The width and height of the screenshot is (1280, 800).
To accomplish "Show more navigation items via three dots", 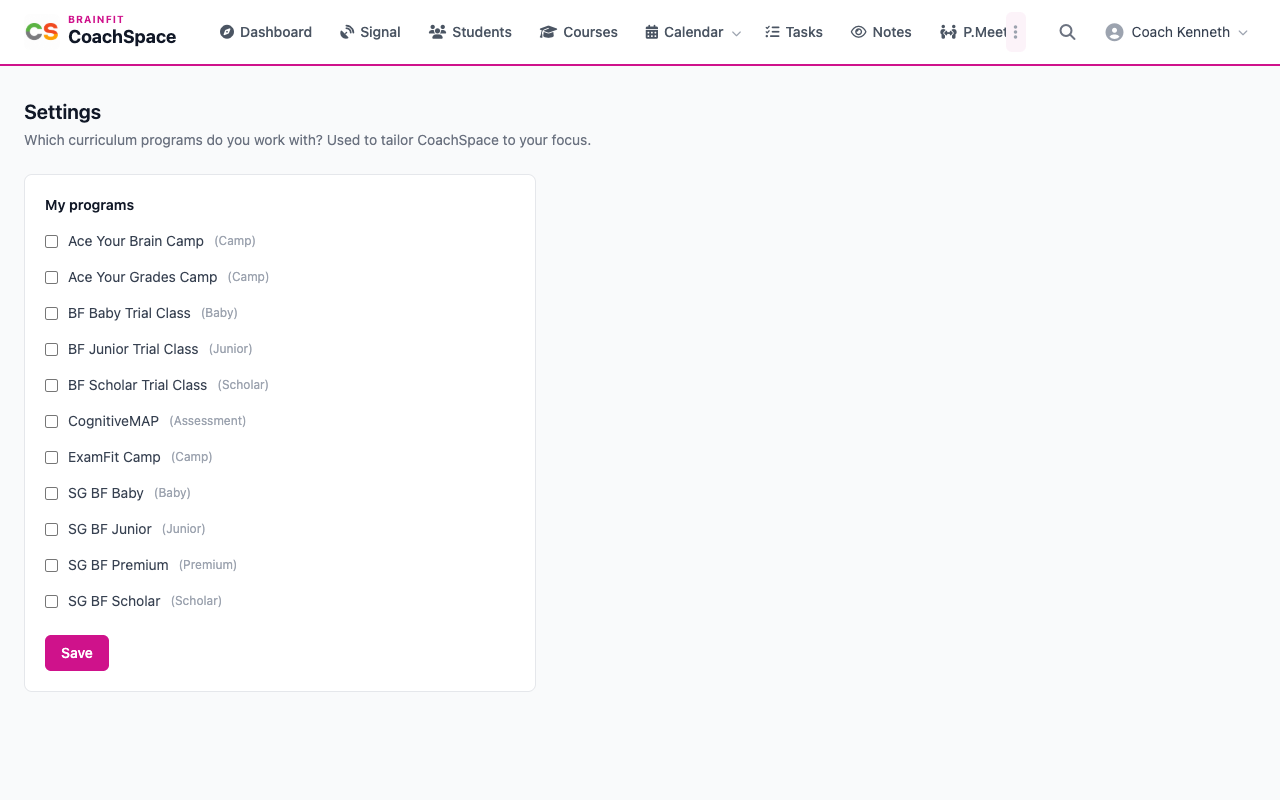I will 1015,32.
